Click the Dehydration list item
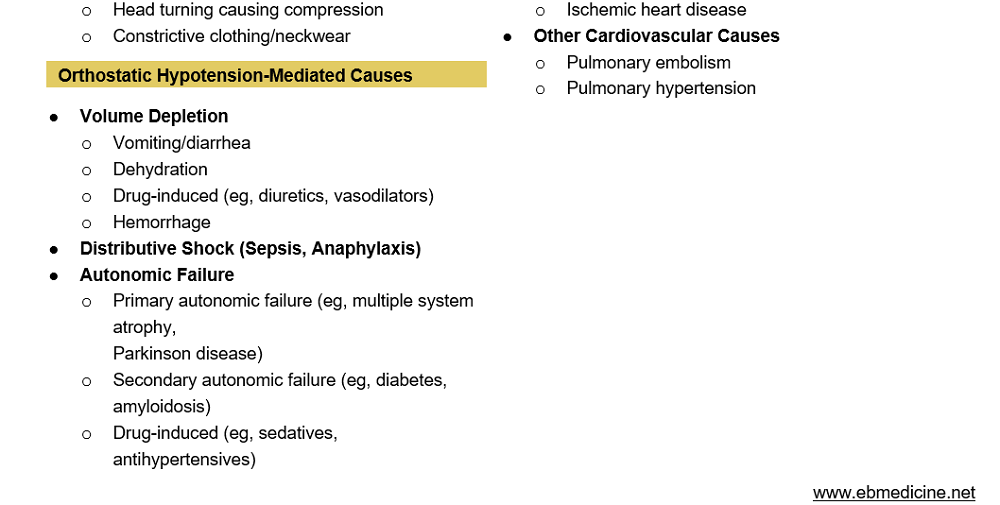This screenshot has width=1000, height=505. click(160, 169)
